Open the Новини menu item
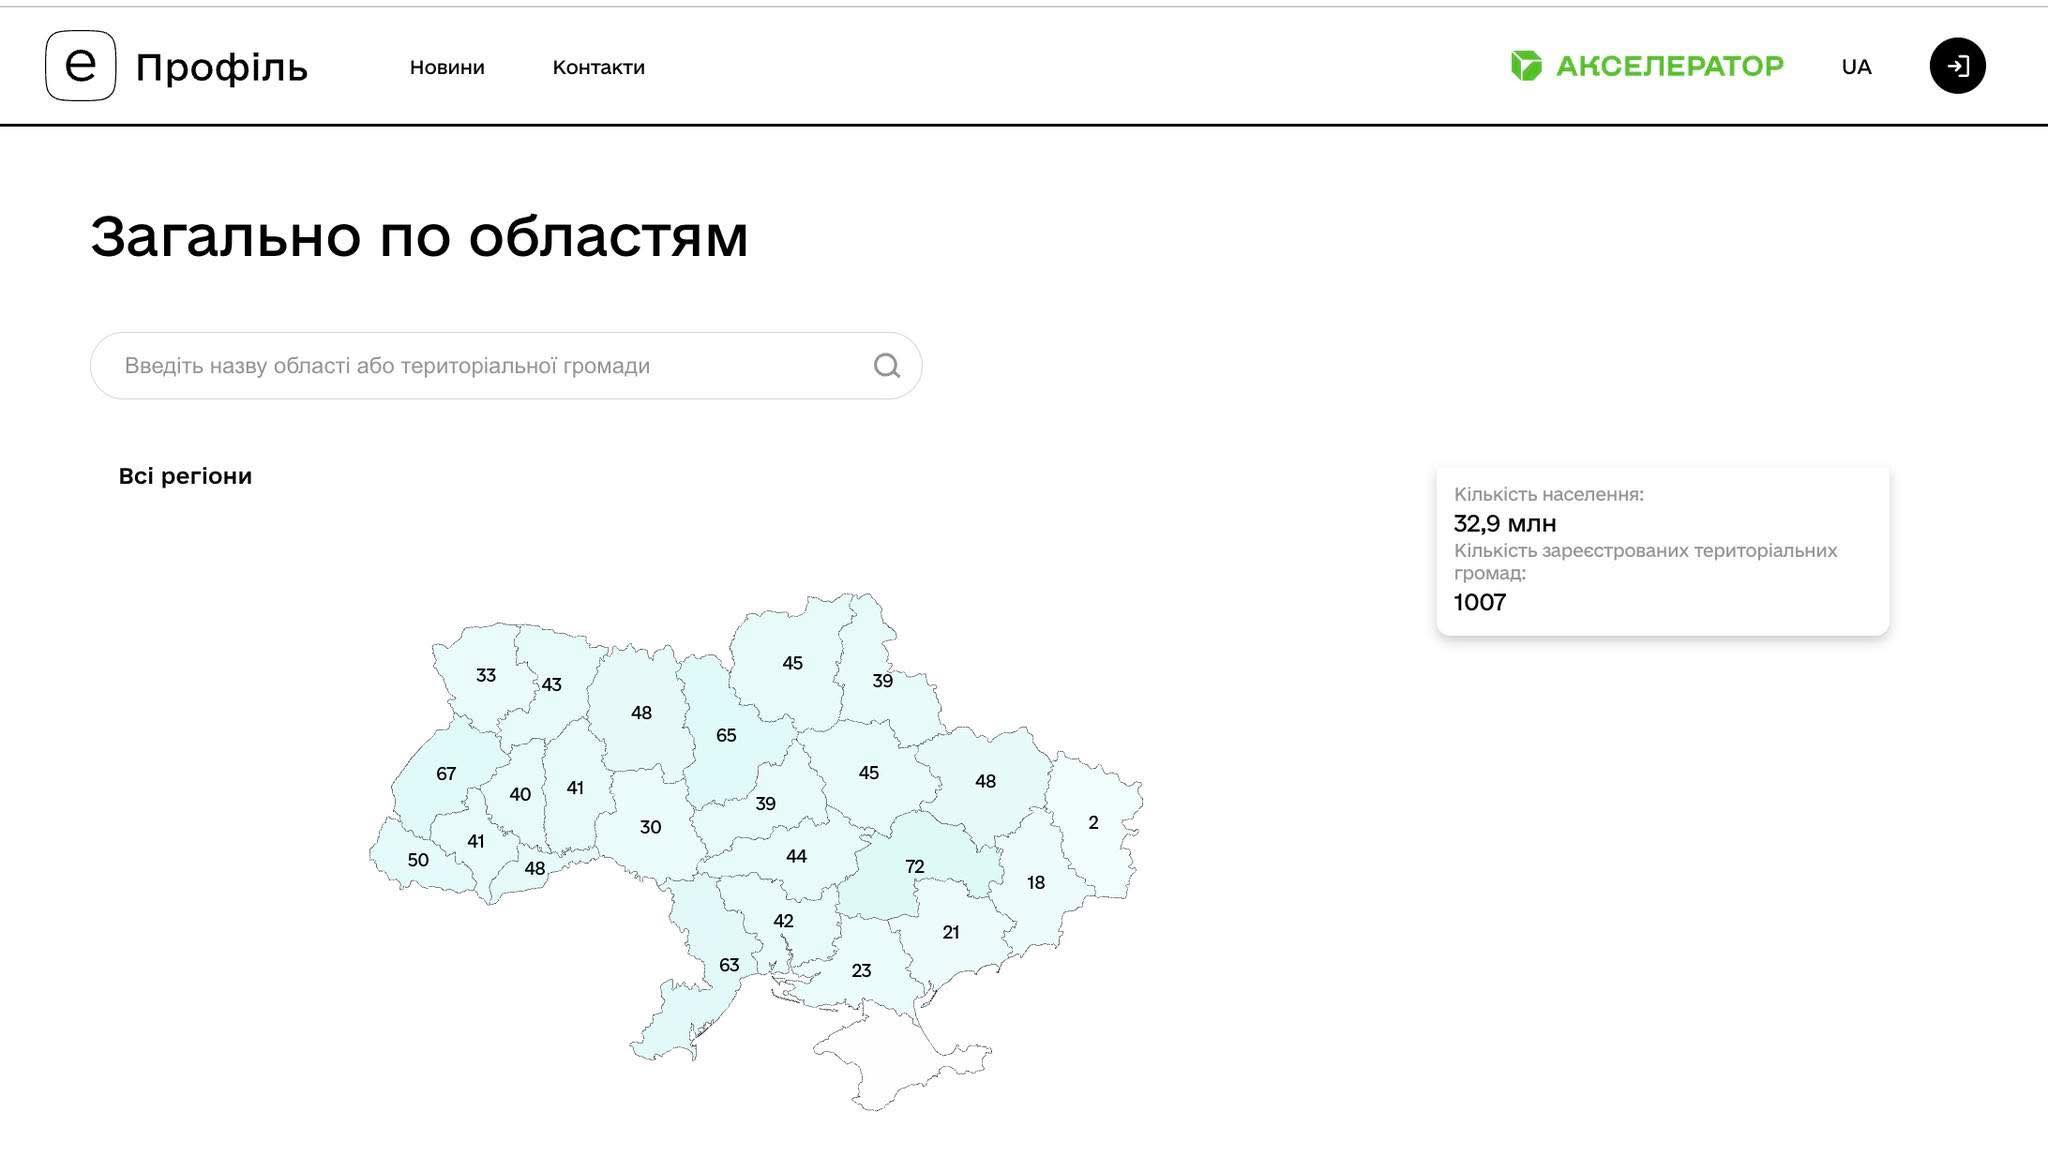The image size is (2048, 1157). tap(447, 67)
